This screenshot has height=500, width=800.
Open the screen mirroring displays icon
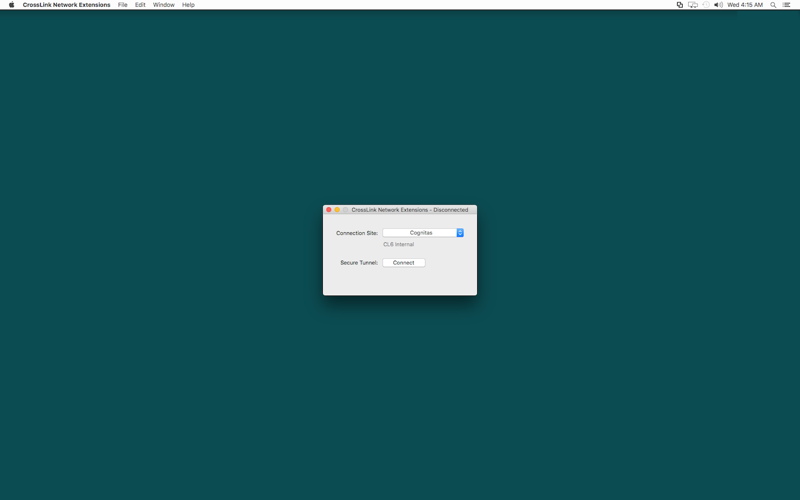(x=692, y=5)
